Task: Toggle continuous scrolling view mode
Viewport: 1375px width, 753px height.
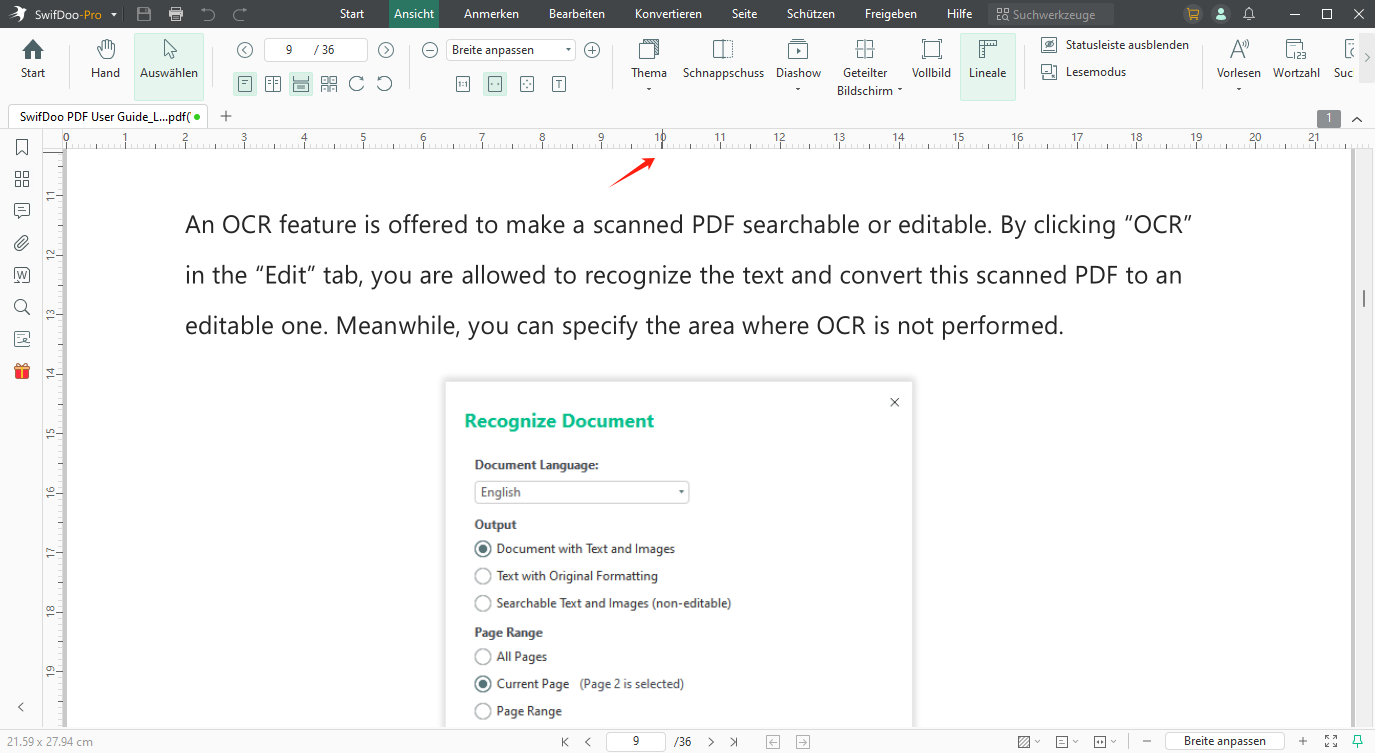Action: tap(301, 84)
